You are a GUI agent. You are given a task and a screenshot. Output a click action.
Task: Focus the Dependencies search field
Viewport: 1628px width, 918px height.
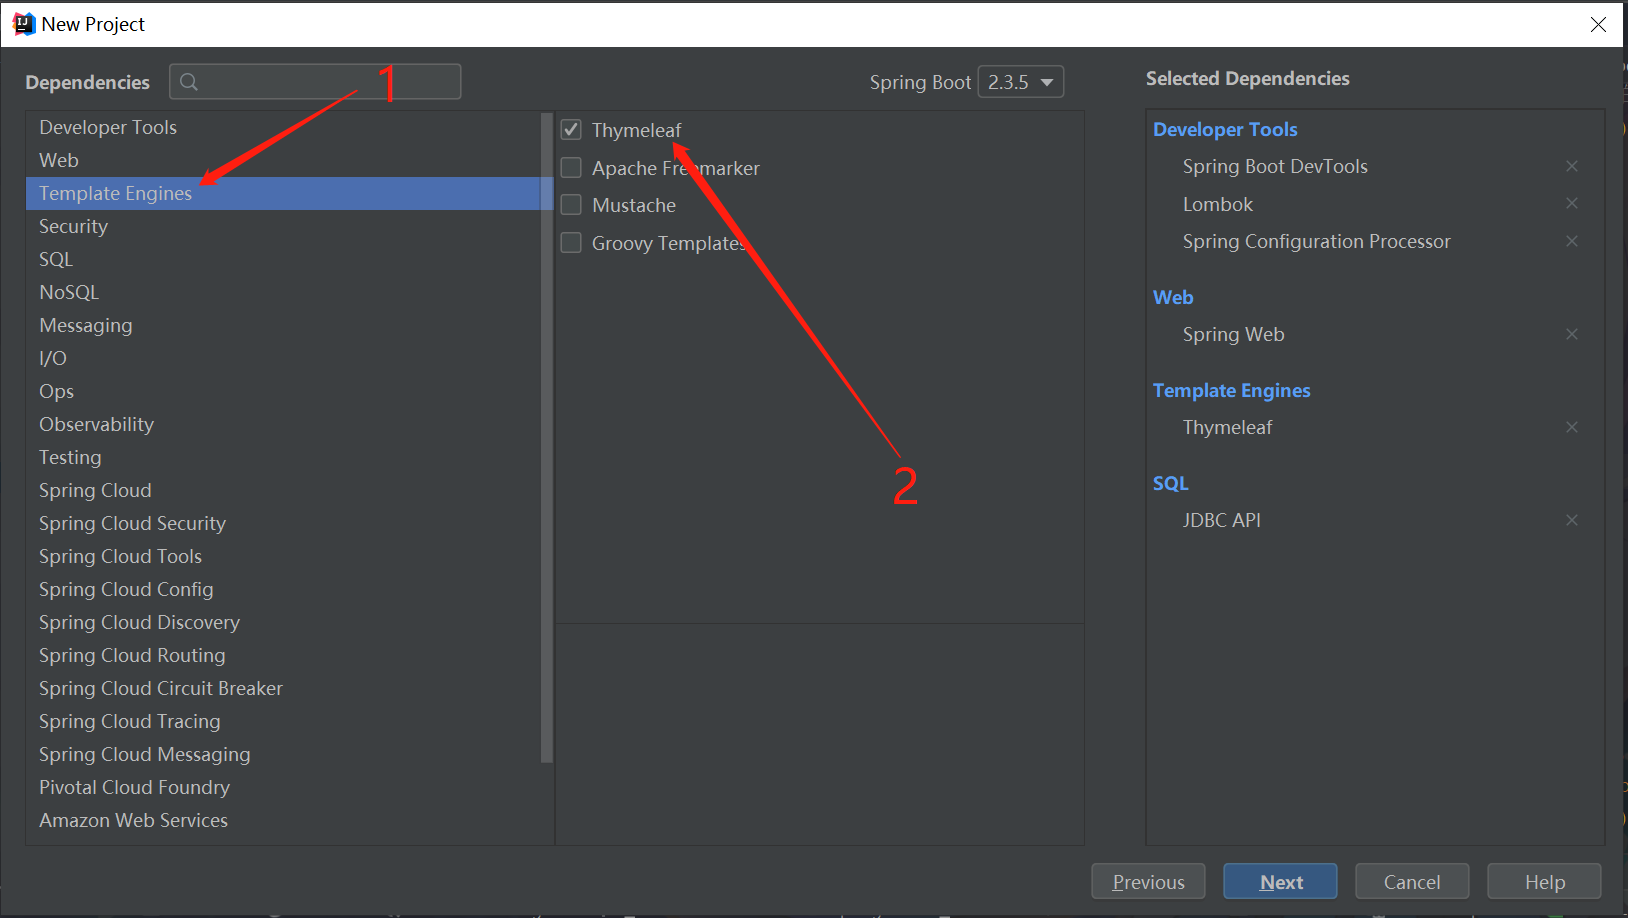coord(315,82)
